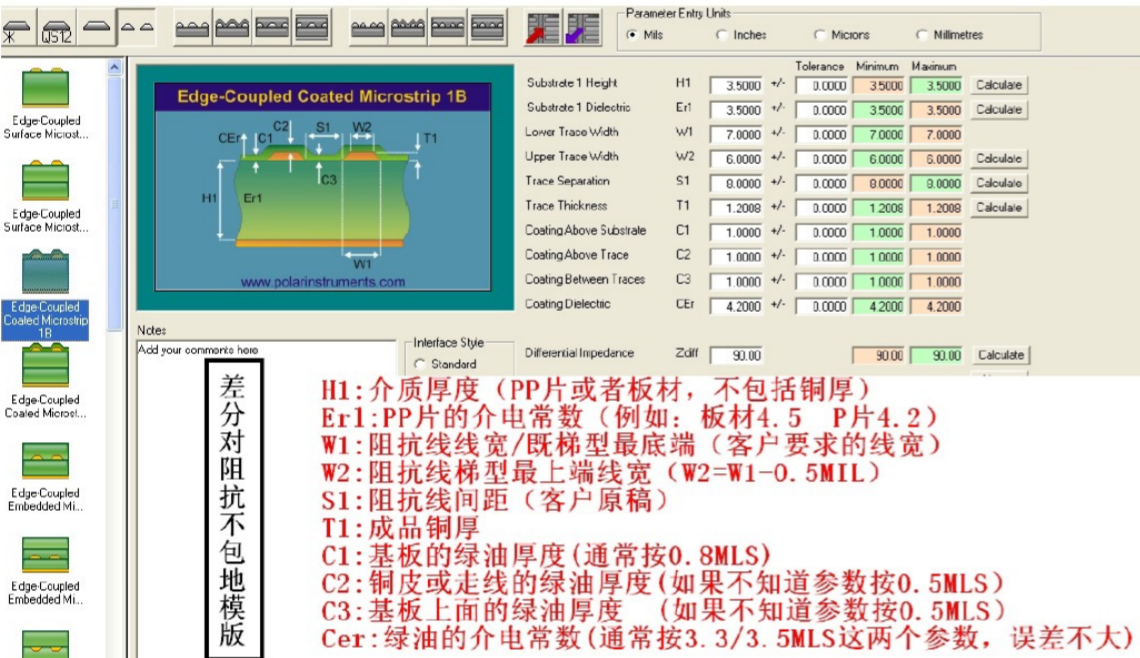Calculate the Trace Separation S1

998,183
